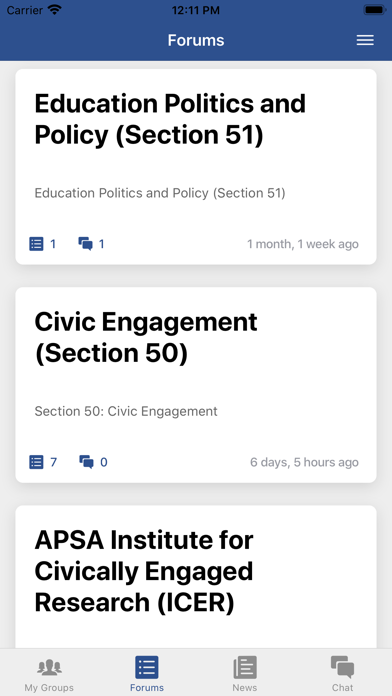The height and width of the screenshot is (696, 392).
Task: Click "1 month, 1 week ago" timestamp
Action: (303, 244)
